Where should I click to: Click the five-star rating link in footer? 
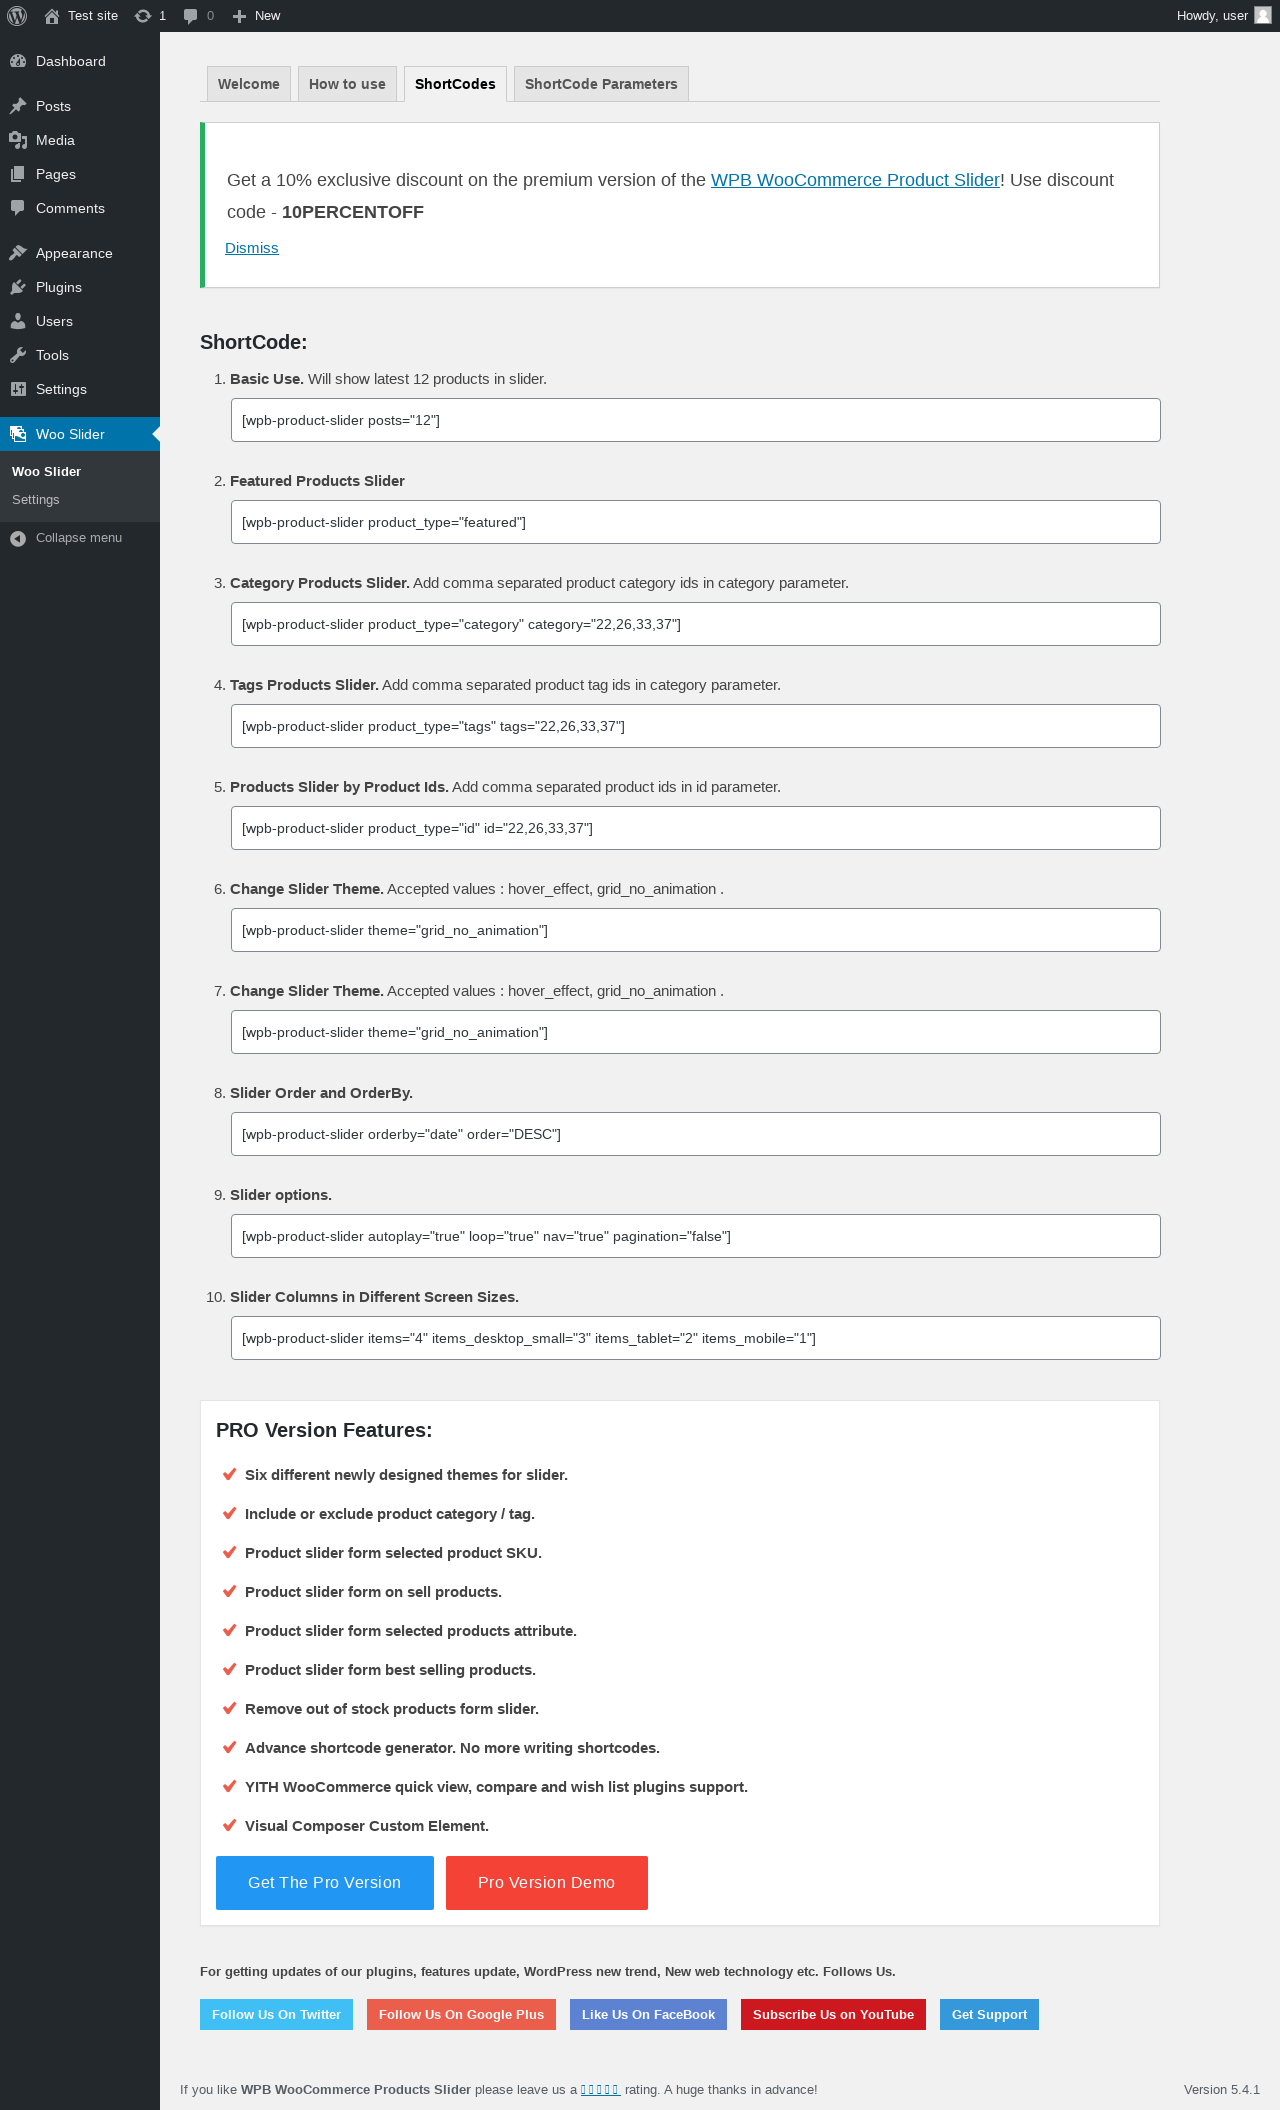[x=600, y=2089]
